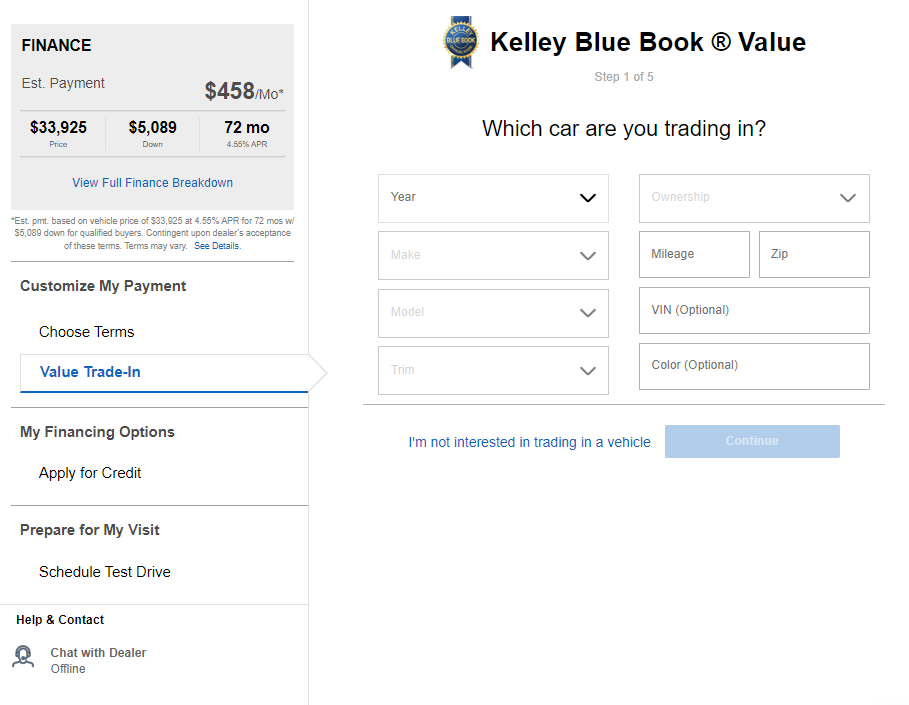The image size is (909, 705).
Task: Click the VIN (Optional) text field
Action: (754, 310)
